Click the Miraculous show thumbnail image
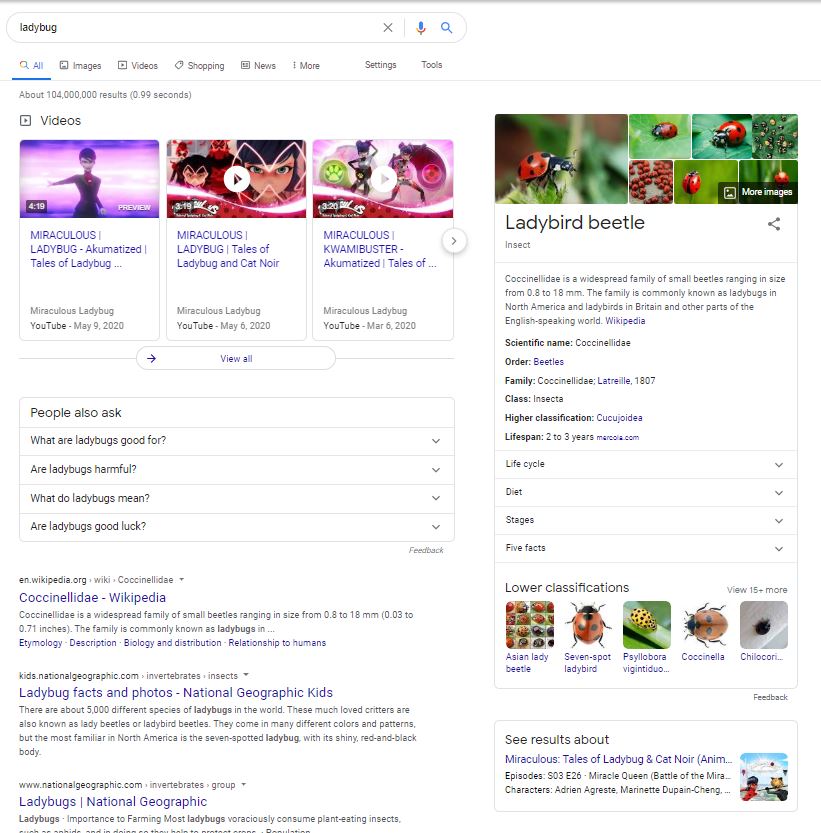Image resolution: width=821 pixels, height=833 pixels. [x=764, y=777]
